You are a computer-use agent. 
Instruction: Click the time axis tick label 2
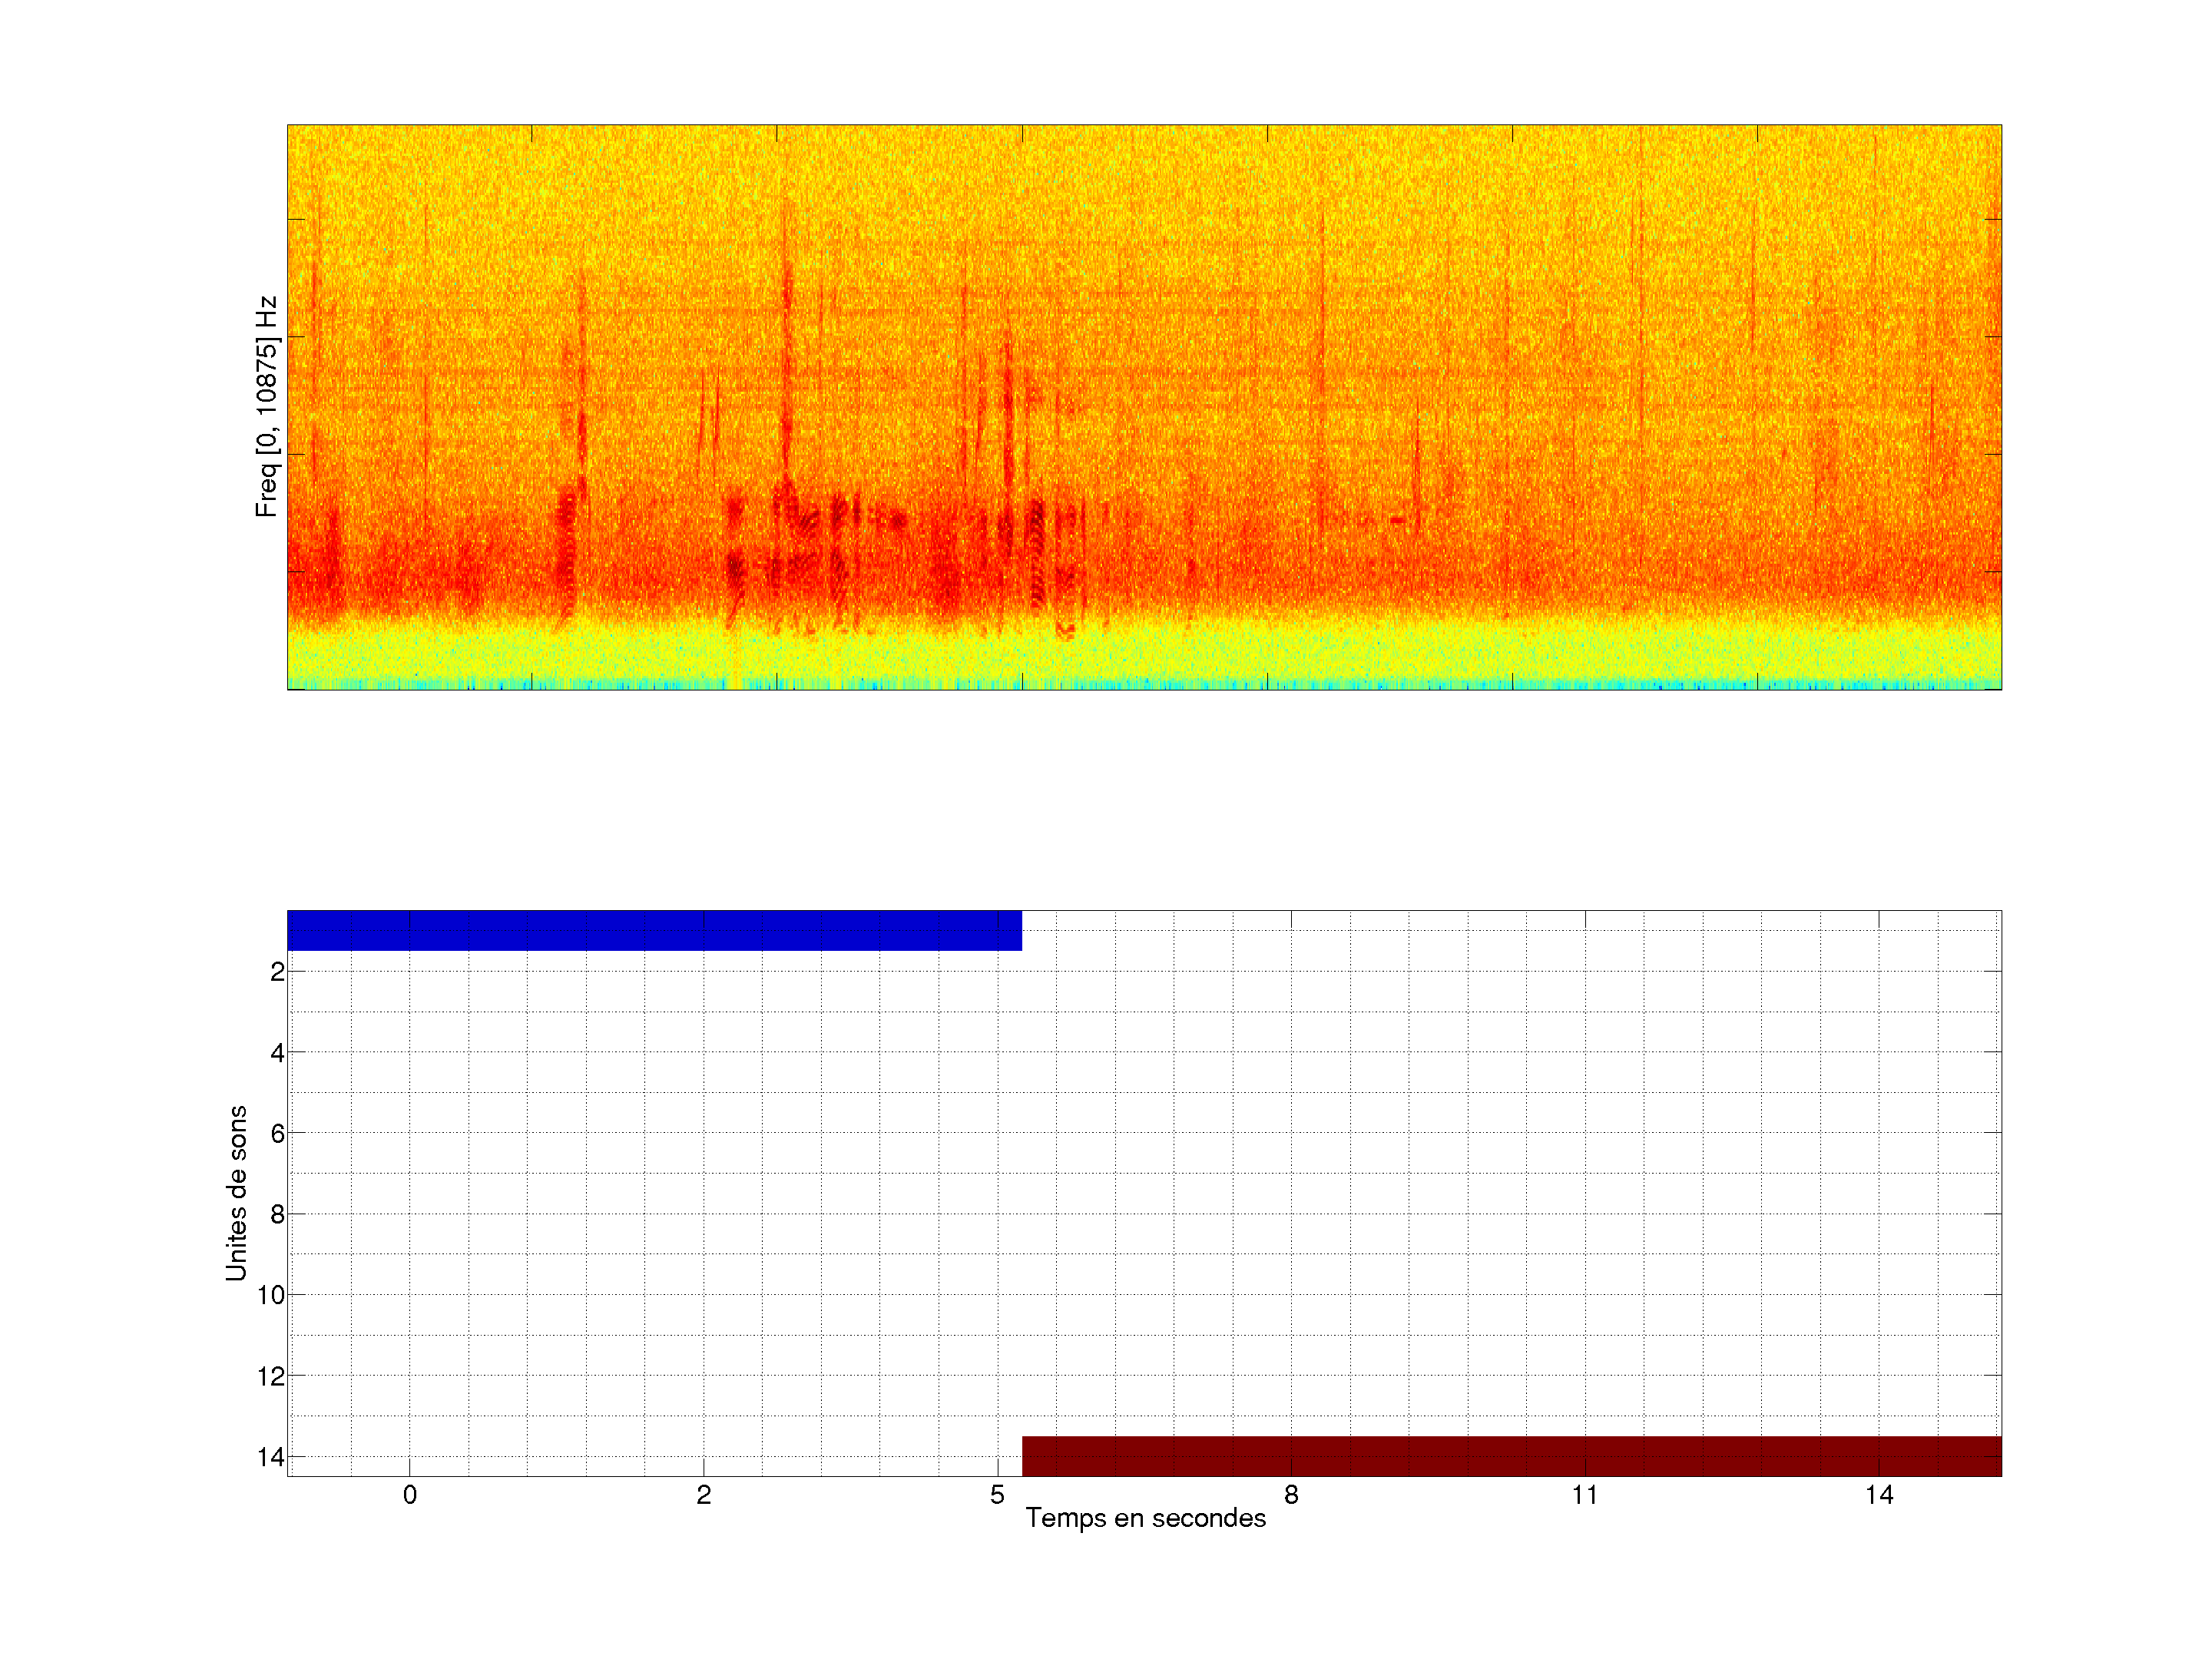(704, 1495)
